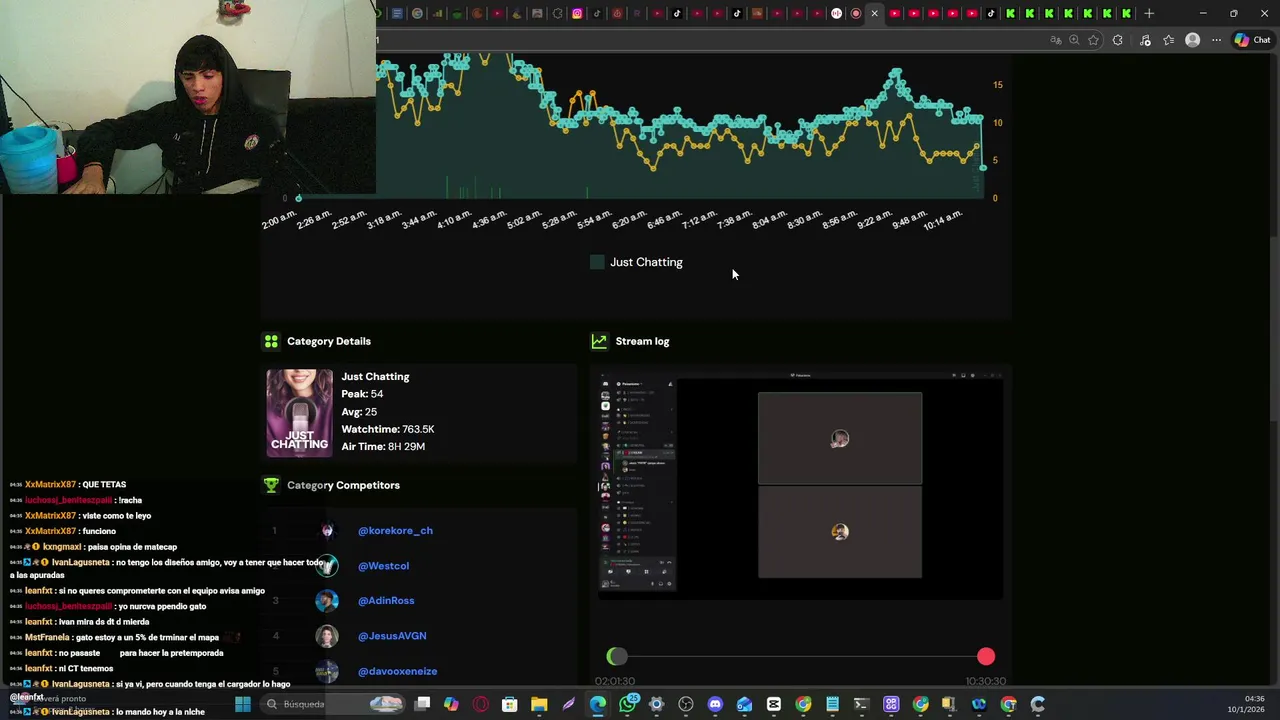Open the favorites list icon in toolbar

1168,40
